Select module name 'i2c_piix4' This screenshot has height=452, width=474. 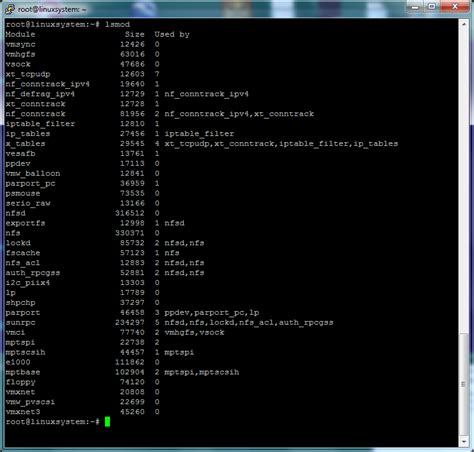tap(28, 283)
